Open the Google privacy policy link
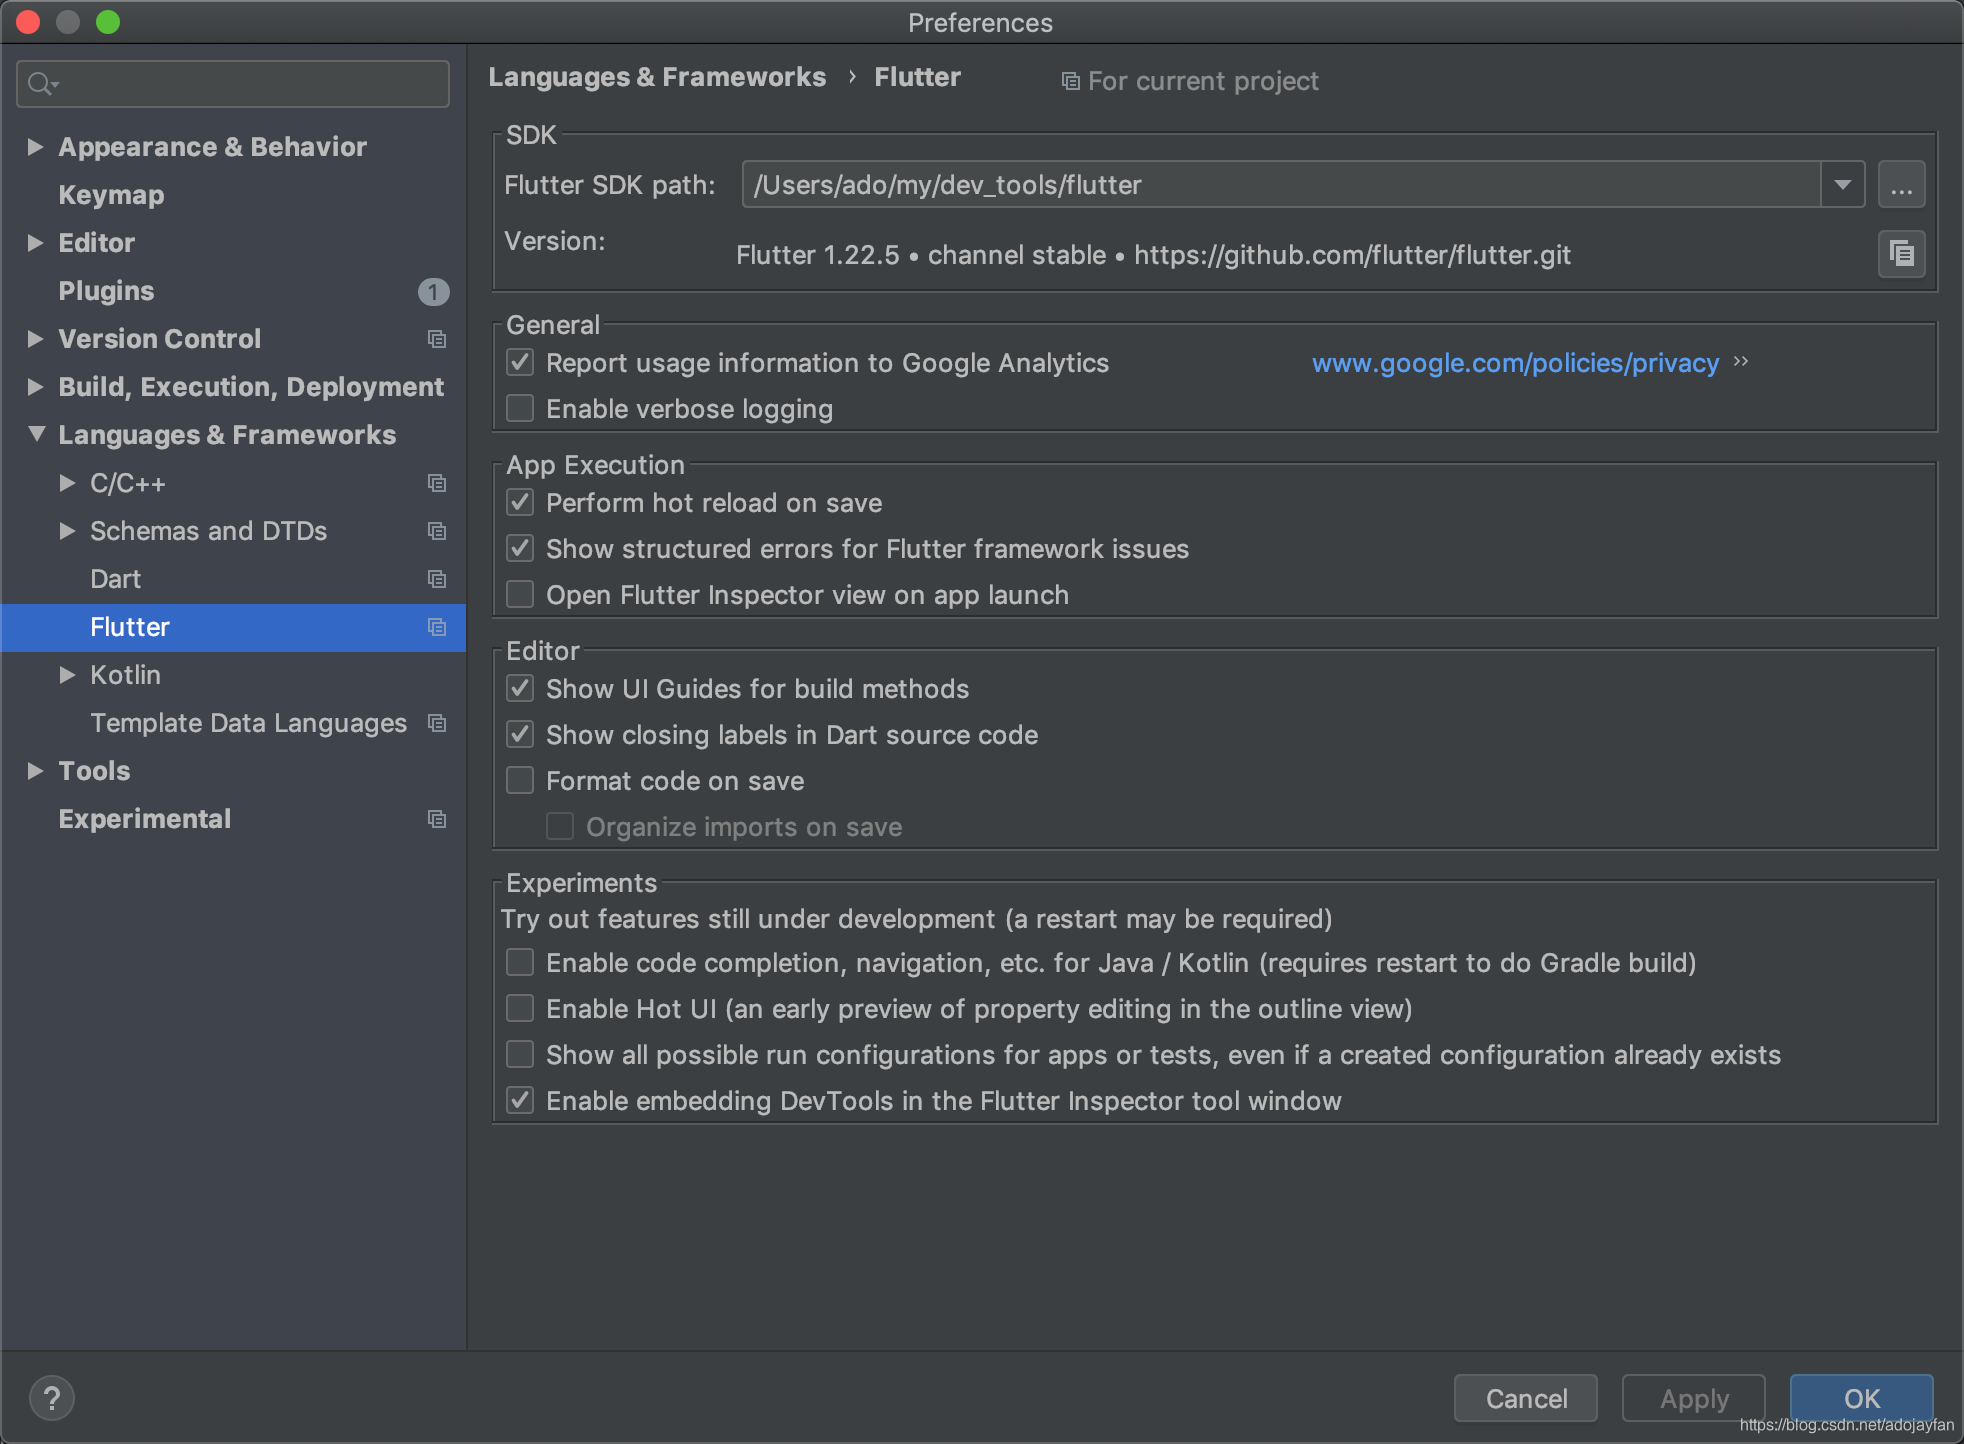The image size is (1964, 1444). point(1515,363)
